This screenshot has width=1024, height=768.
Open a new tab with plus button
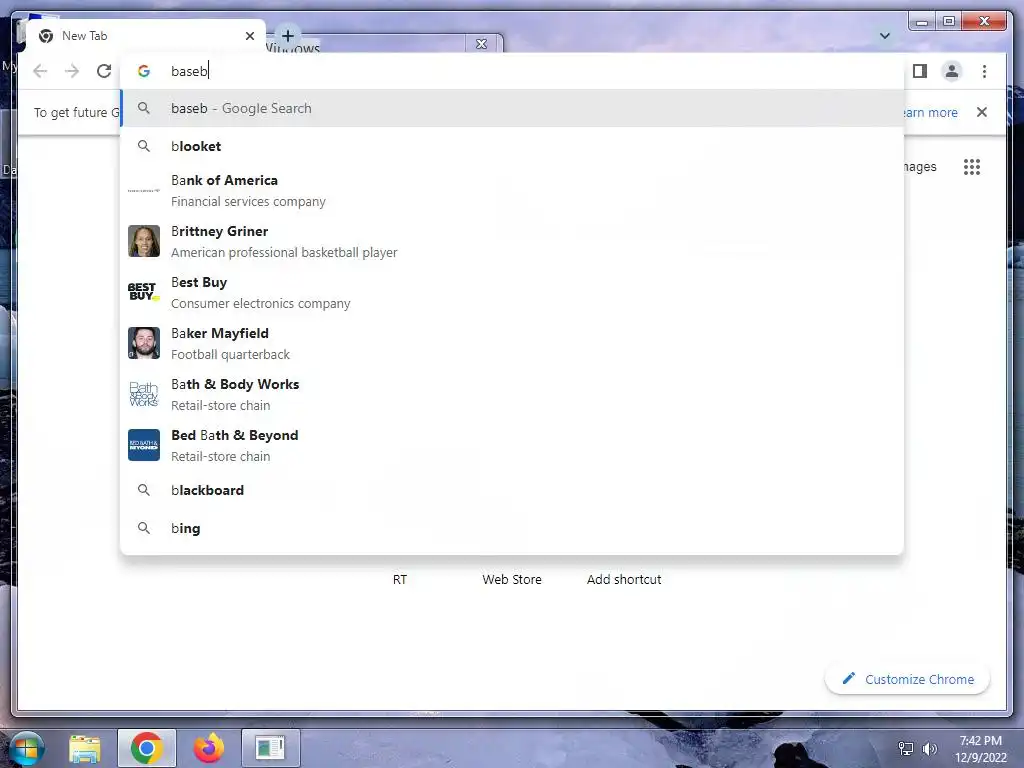(x=288, y=35)
